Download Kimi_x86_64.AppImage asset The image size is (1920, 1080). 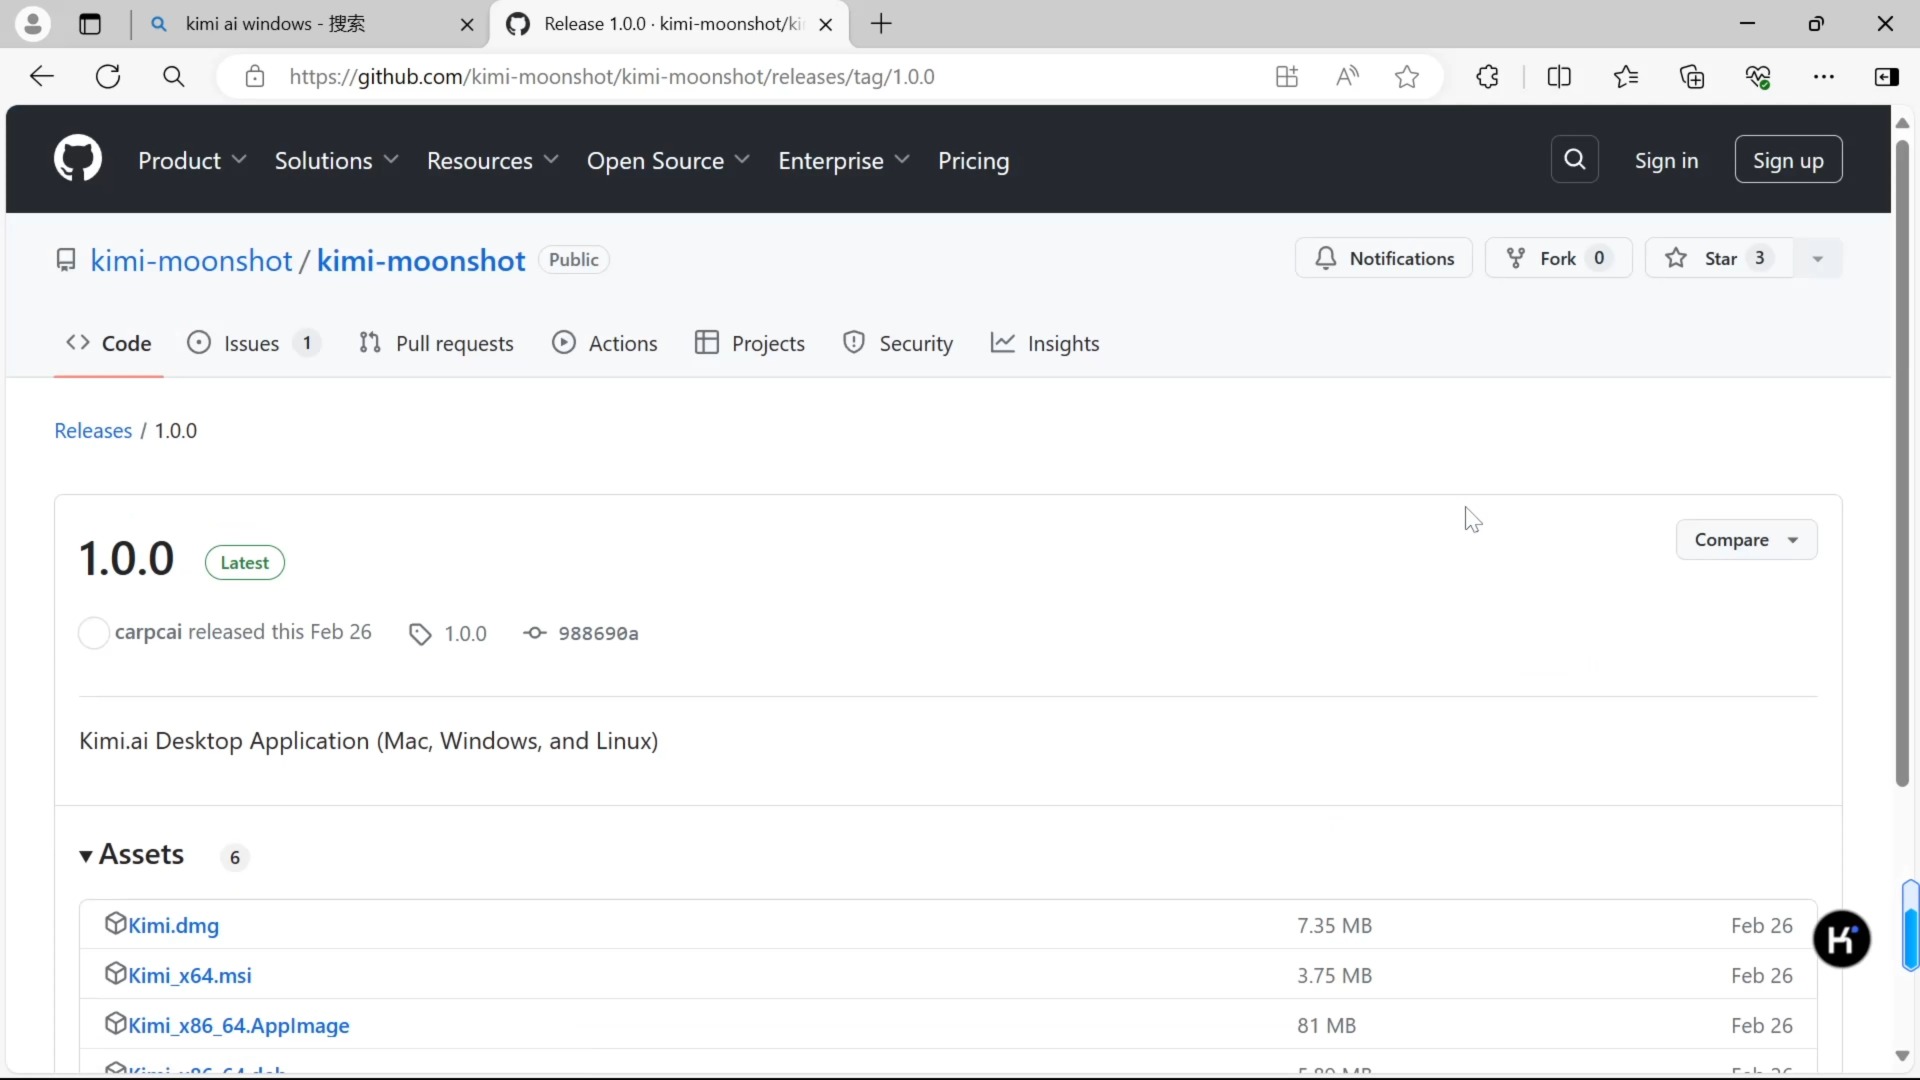(239, 1025)
